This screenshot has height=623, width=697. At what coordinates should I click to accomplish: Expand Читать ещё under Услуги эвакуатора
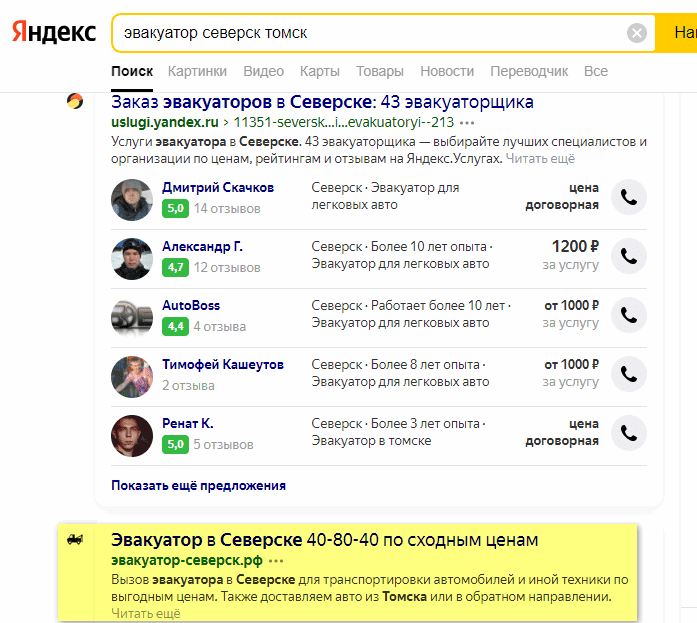(x=540, y=159)
